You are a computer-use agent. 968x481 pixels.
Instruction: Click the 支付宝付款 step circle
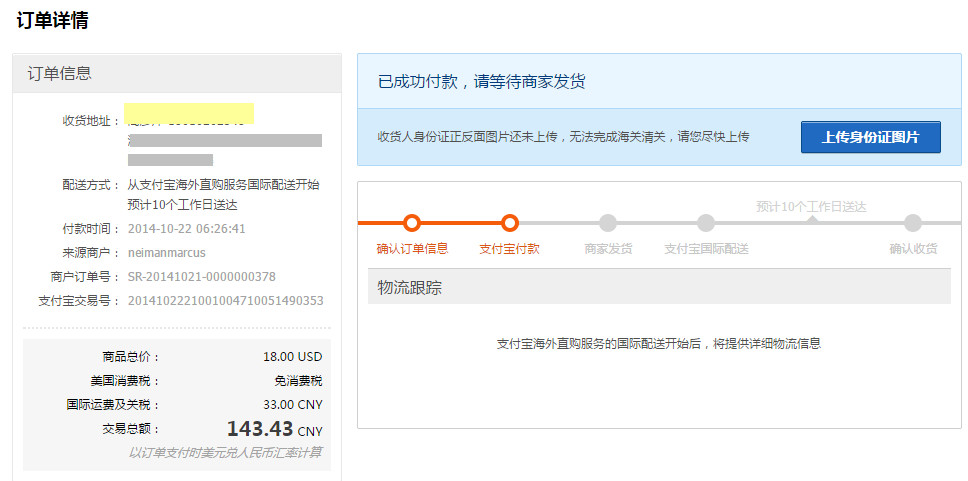tap(509, 223)
